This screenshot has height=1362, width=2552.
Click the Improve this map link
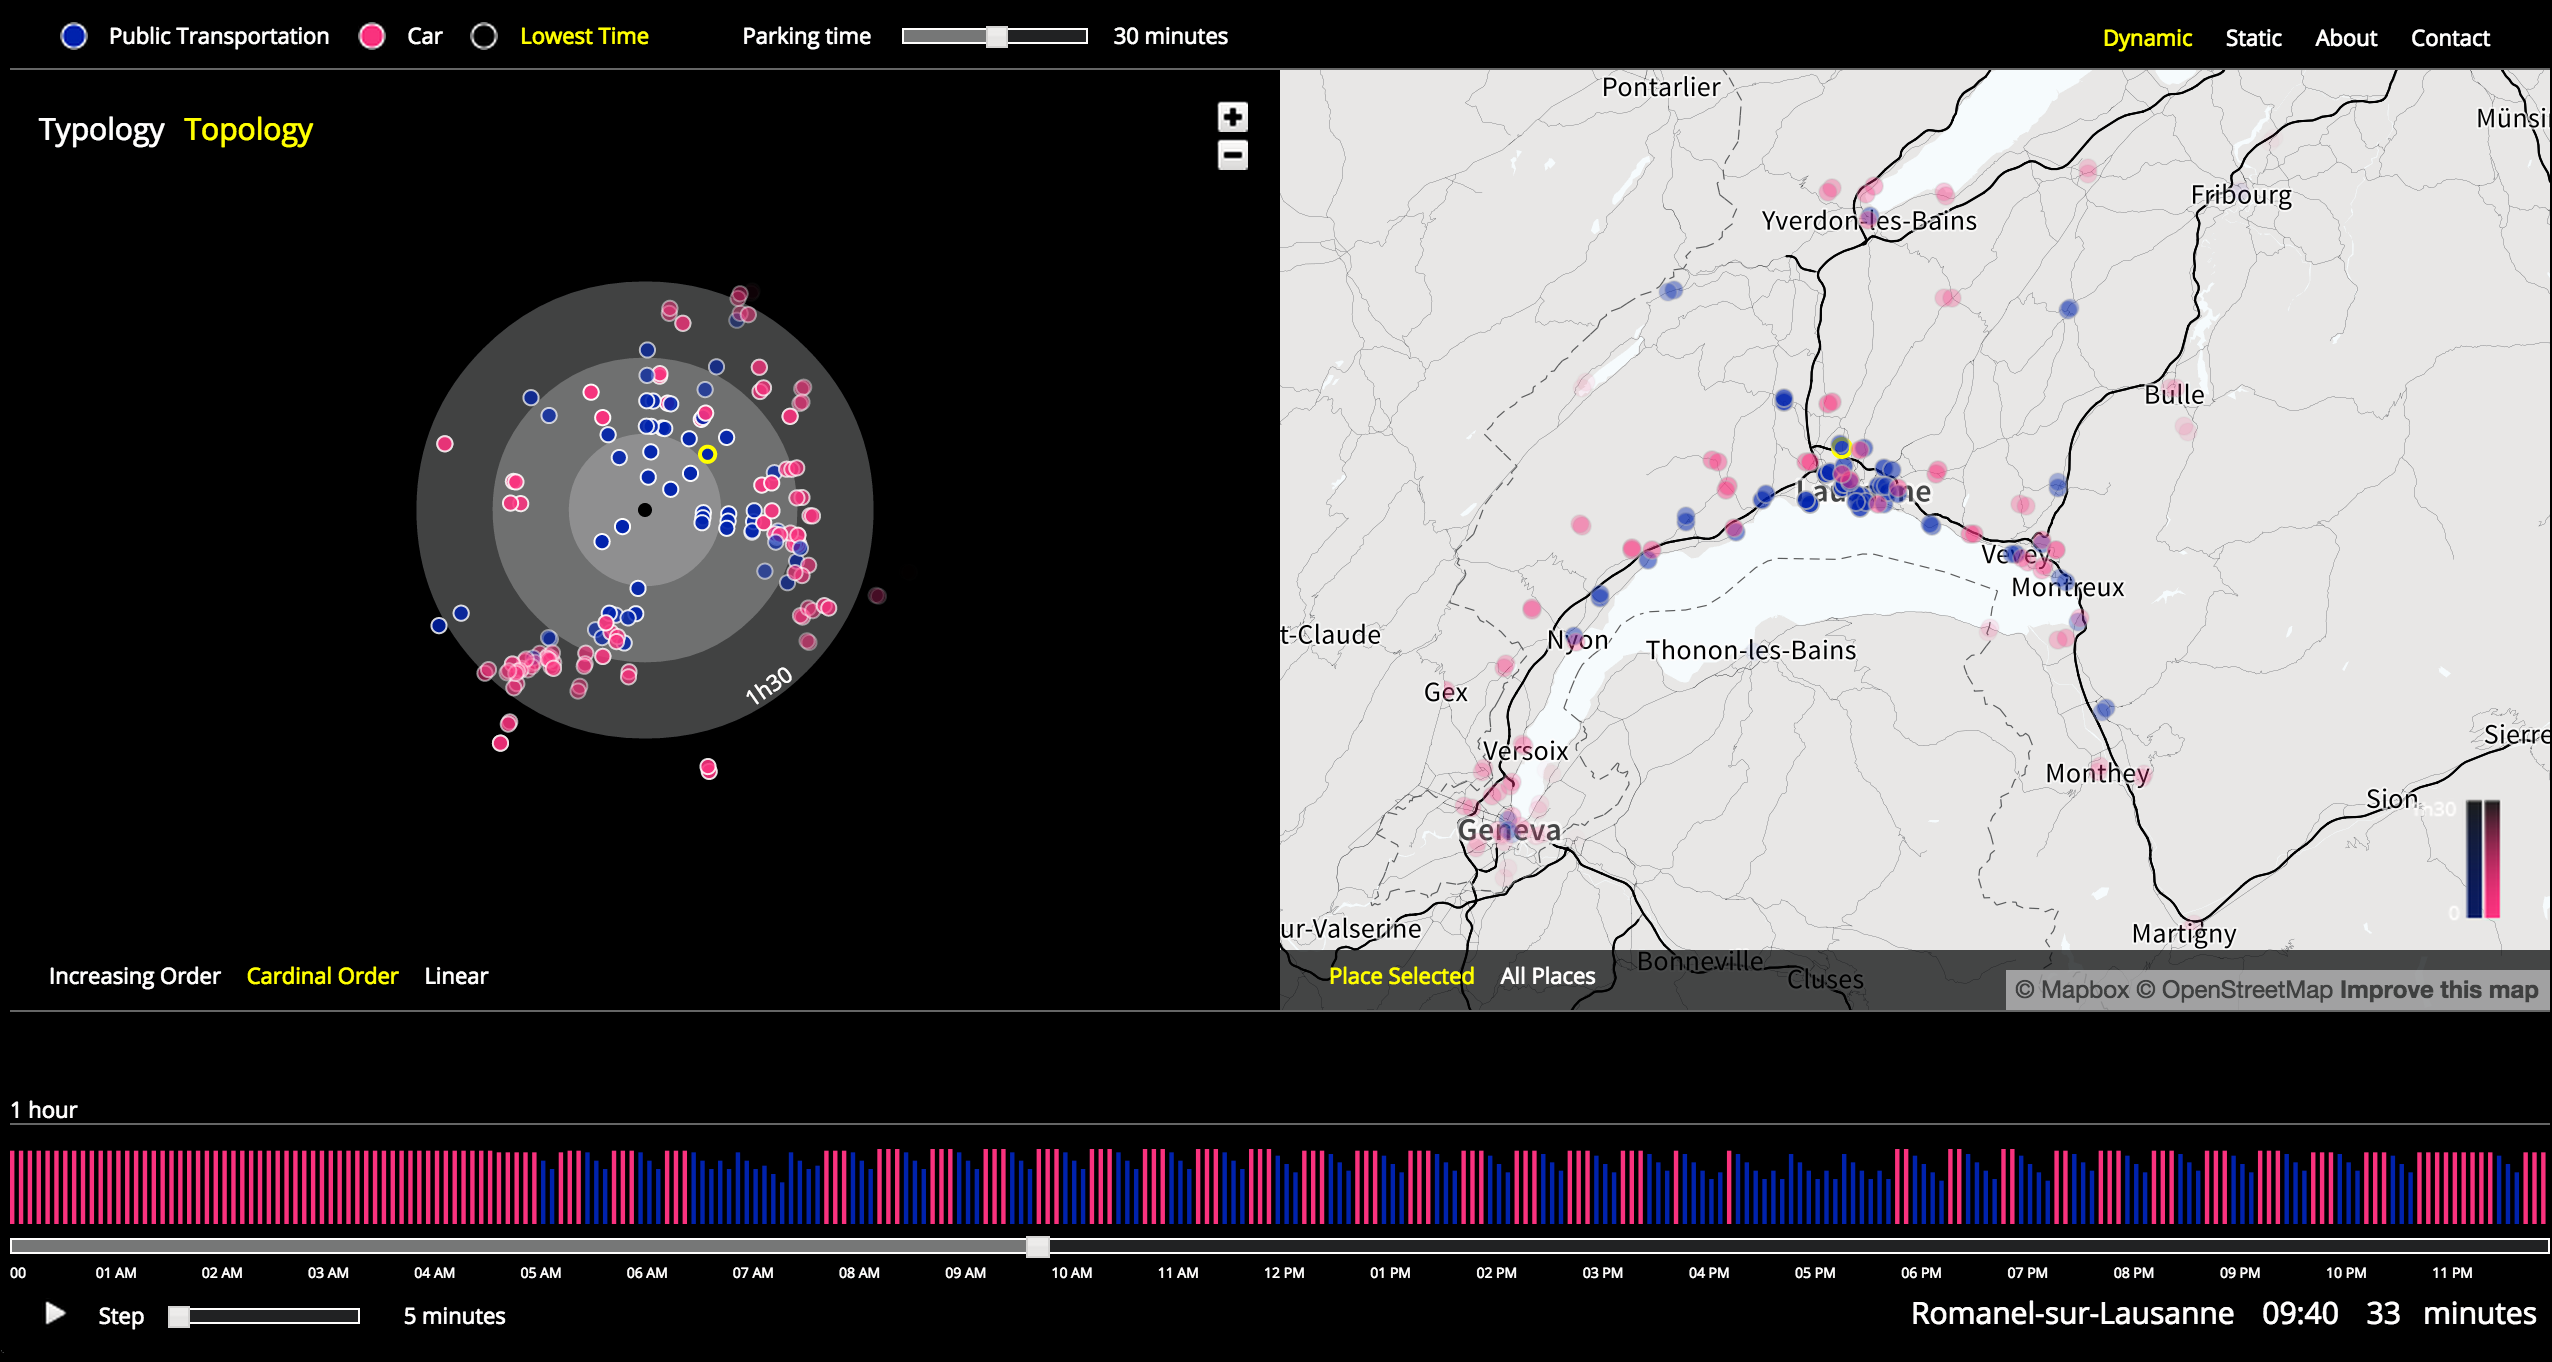2439,990
